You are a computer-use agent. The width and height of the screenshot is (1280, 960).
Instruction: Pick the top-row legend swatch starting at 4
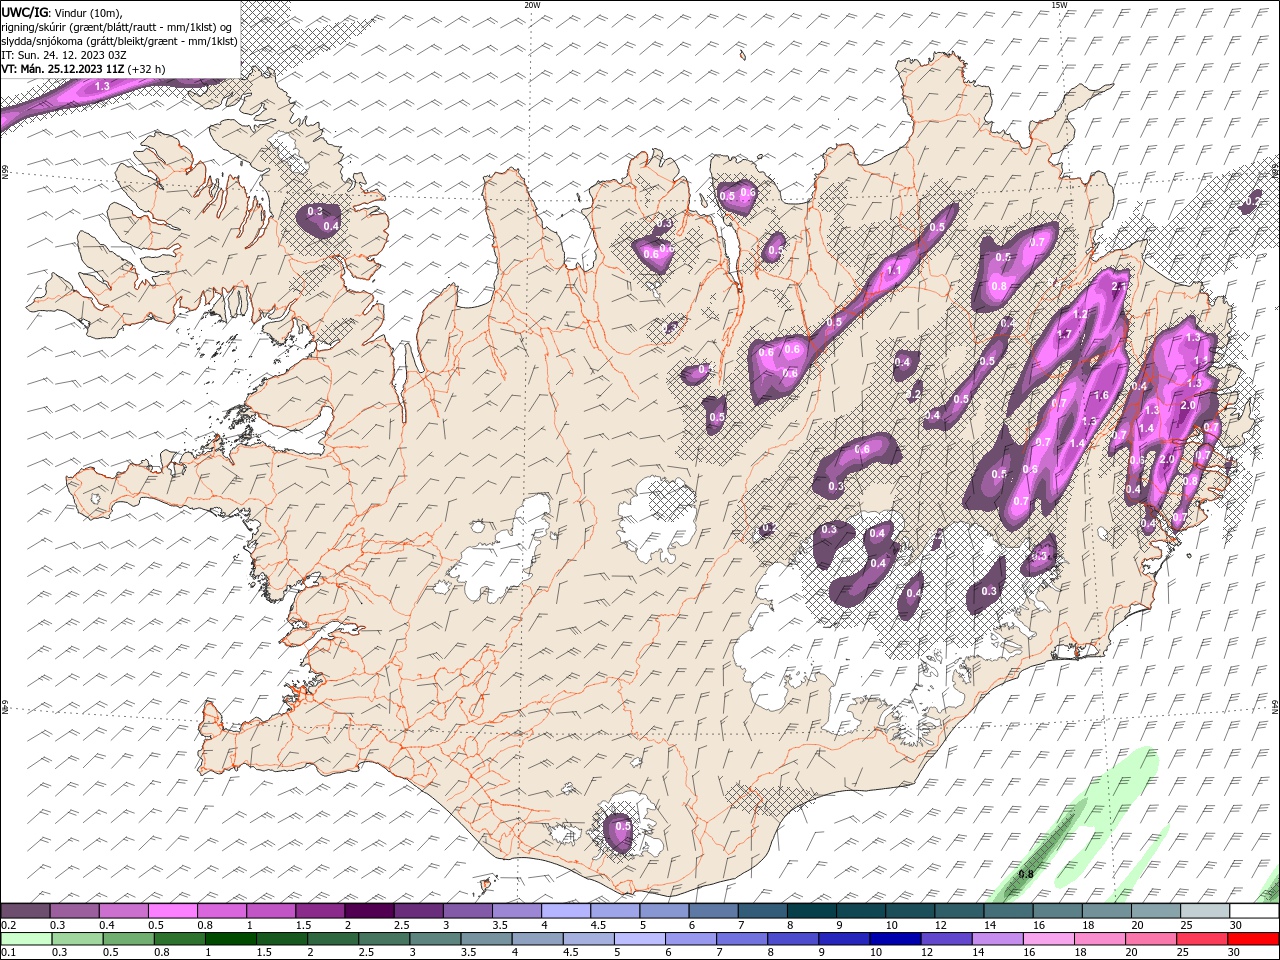click(x=566, y=911)
